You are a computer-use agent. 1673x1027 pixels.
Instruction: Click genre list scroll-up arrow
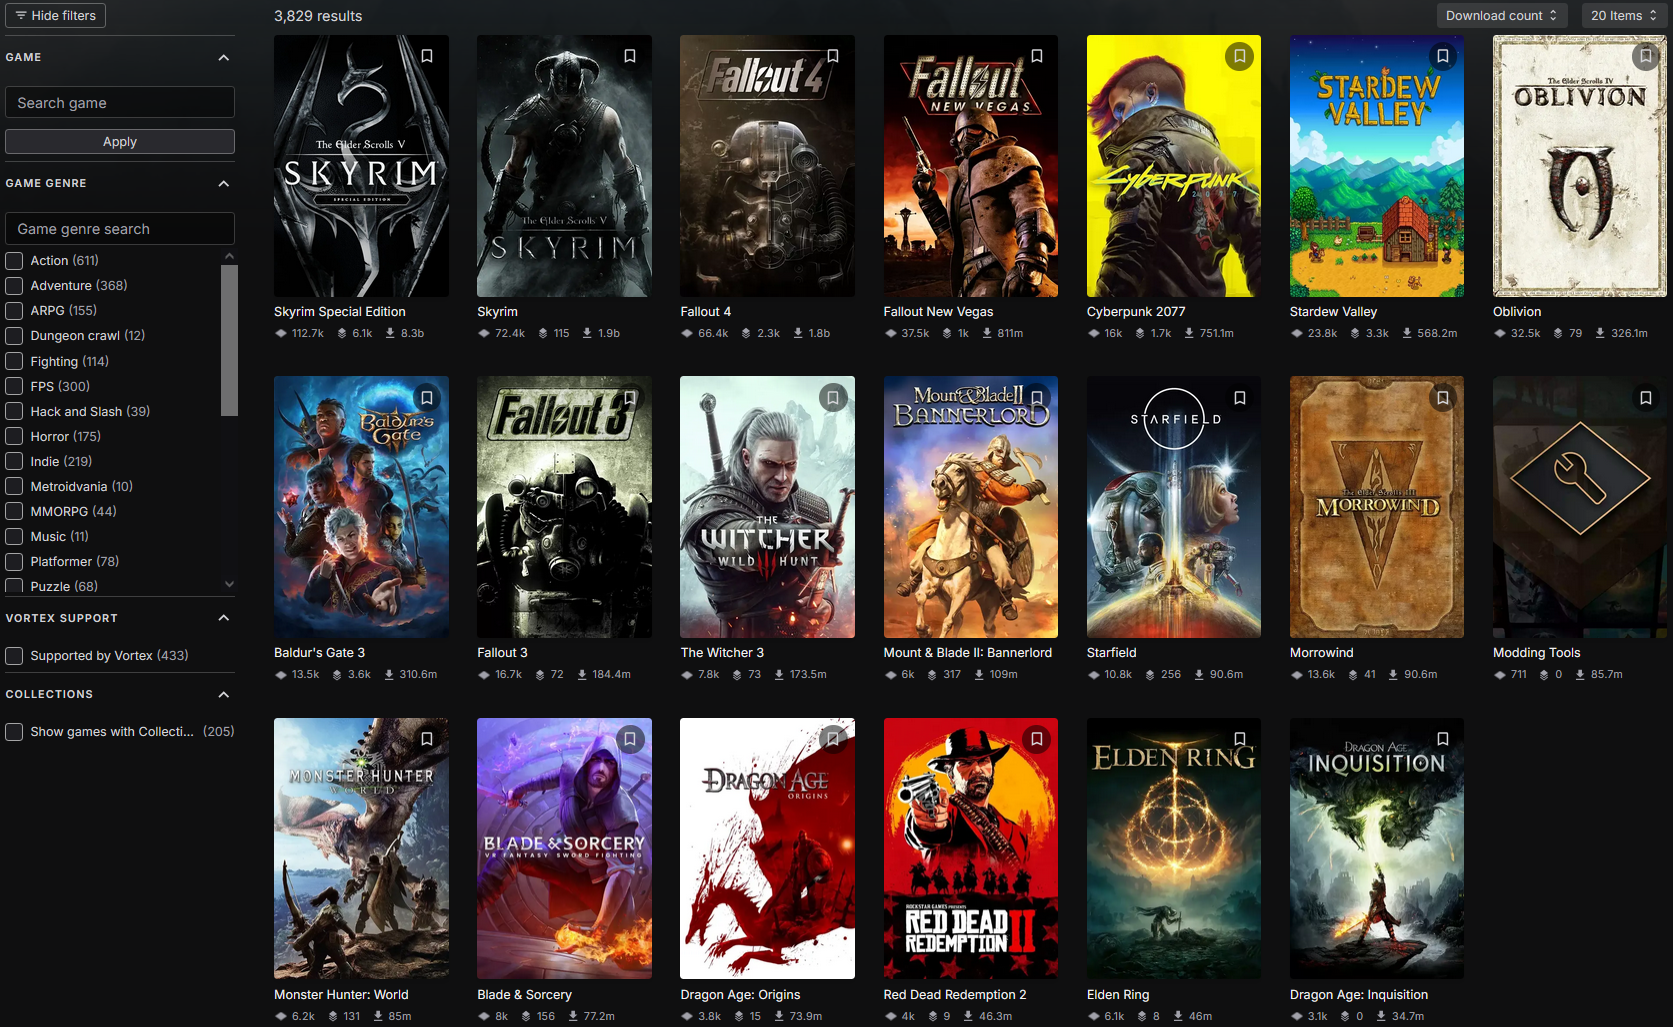[x=229, y=256]
